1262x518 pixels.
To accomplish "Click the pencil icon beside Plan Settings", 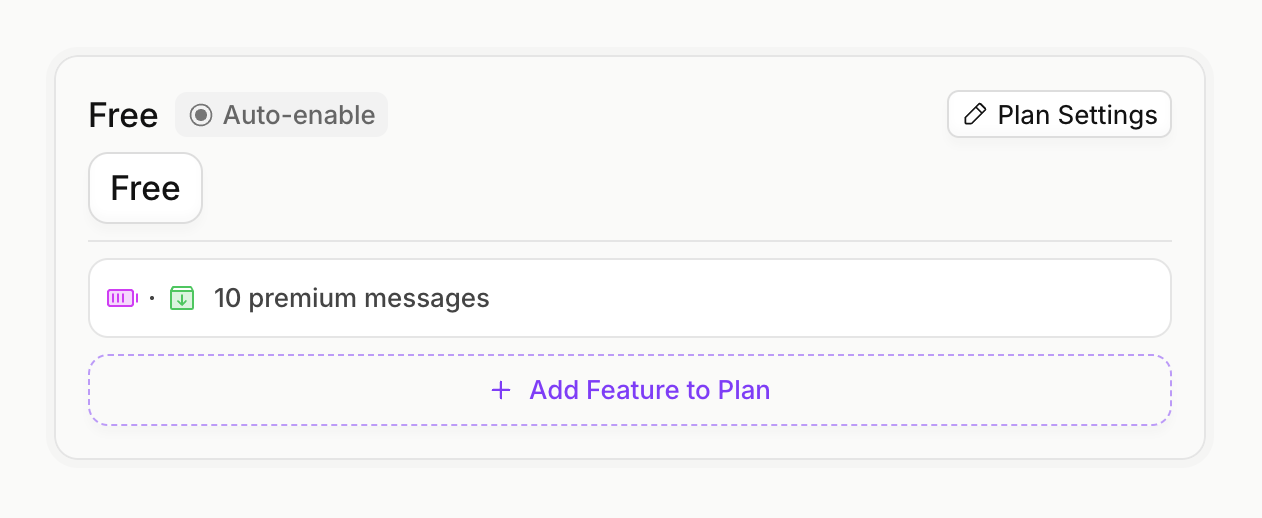I will 975,115.
